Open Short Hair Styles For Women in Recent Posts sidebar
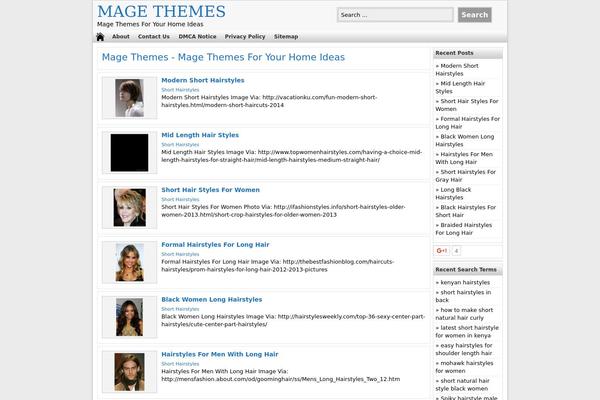 (467, 105)
